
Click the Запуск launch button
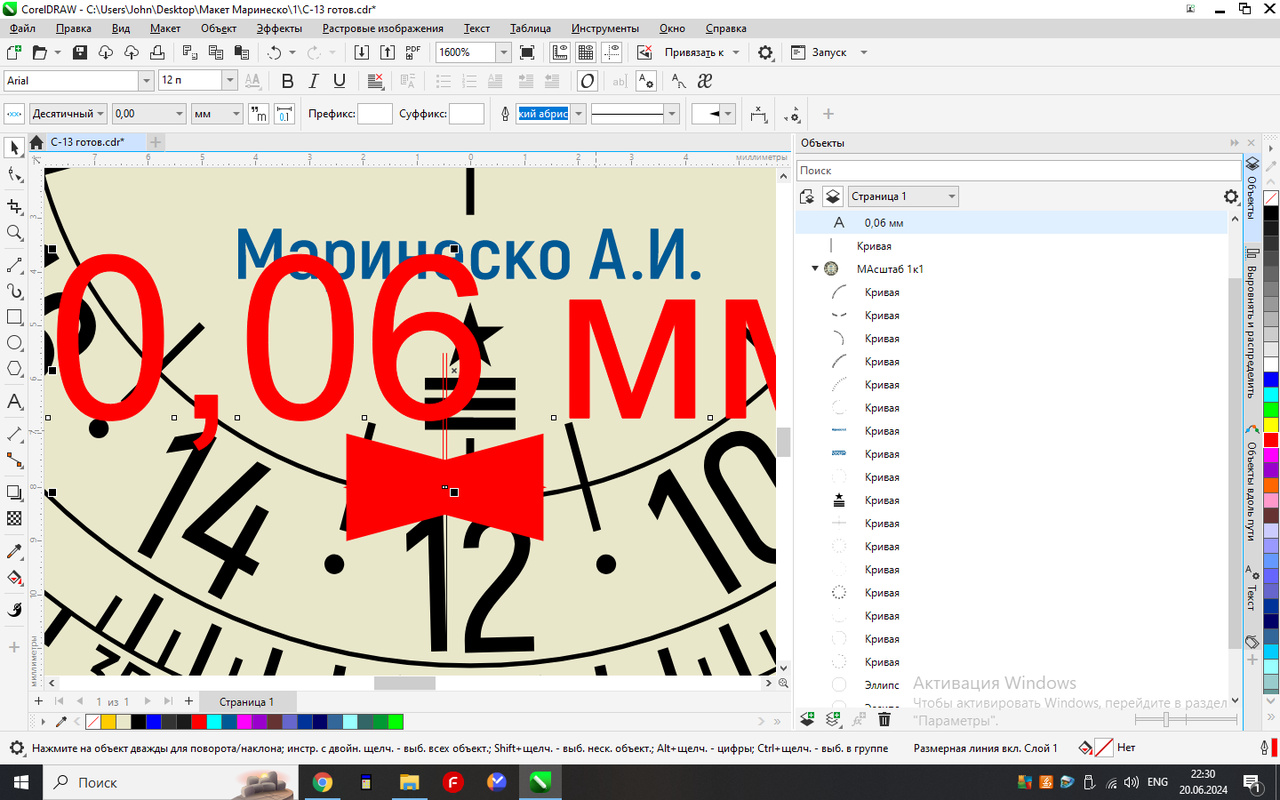pyautogui.click(x=829, y=53)
